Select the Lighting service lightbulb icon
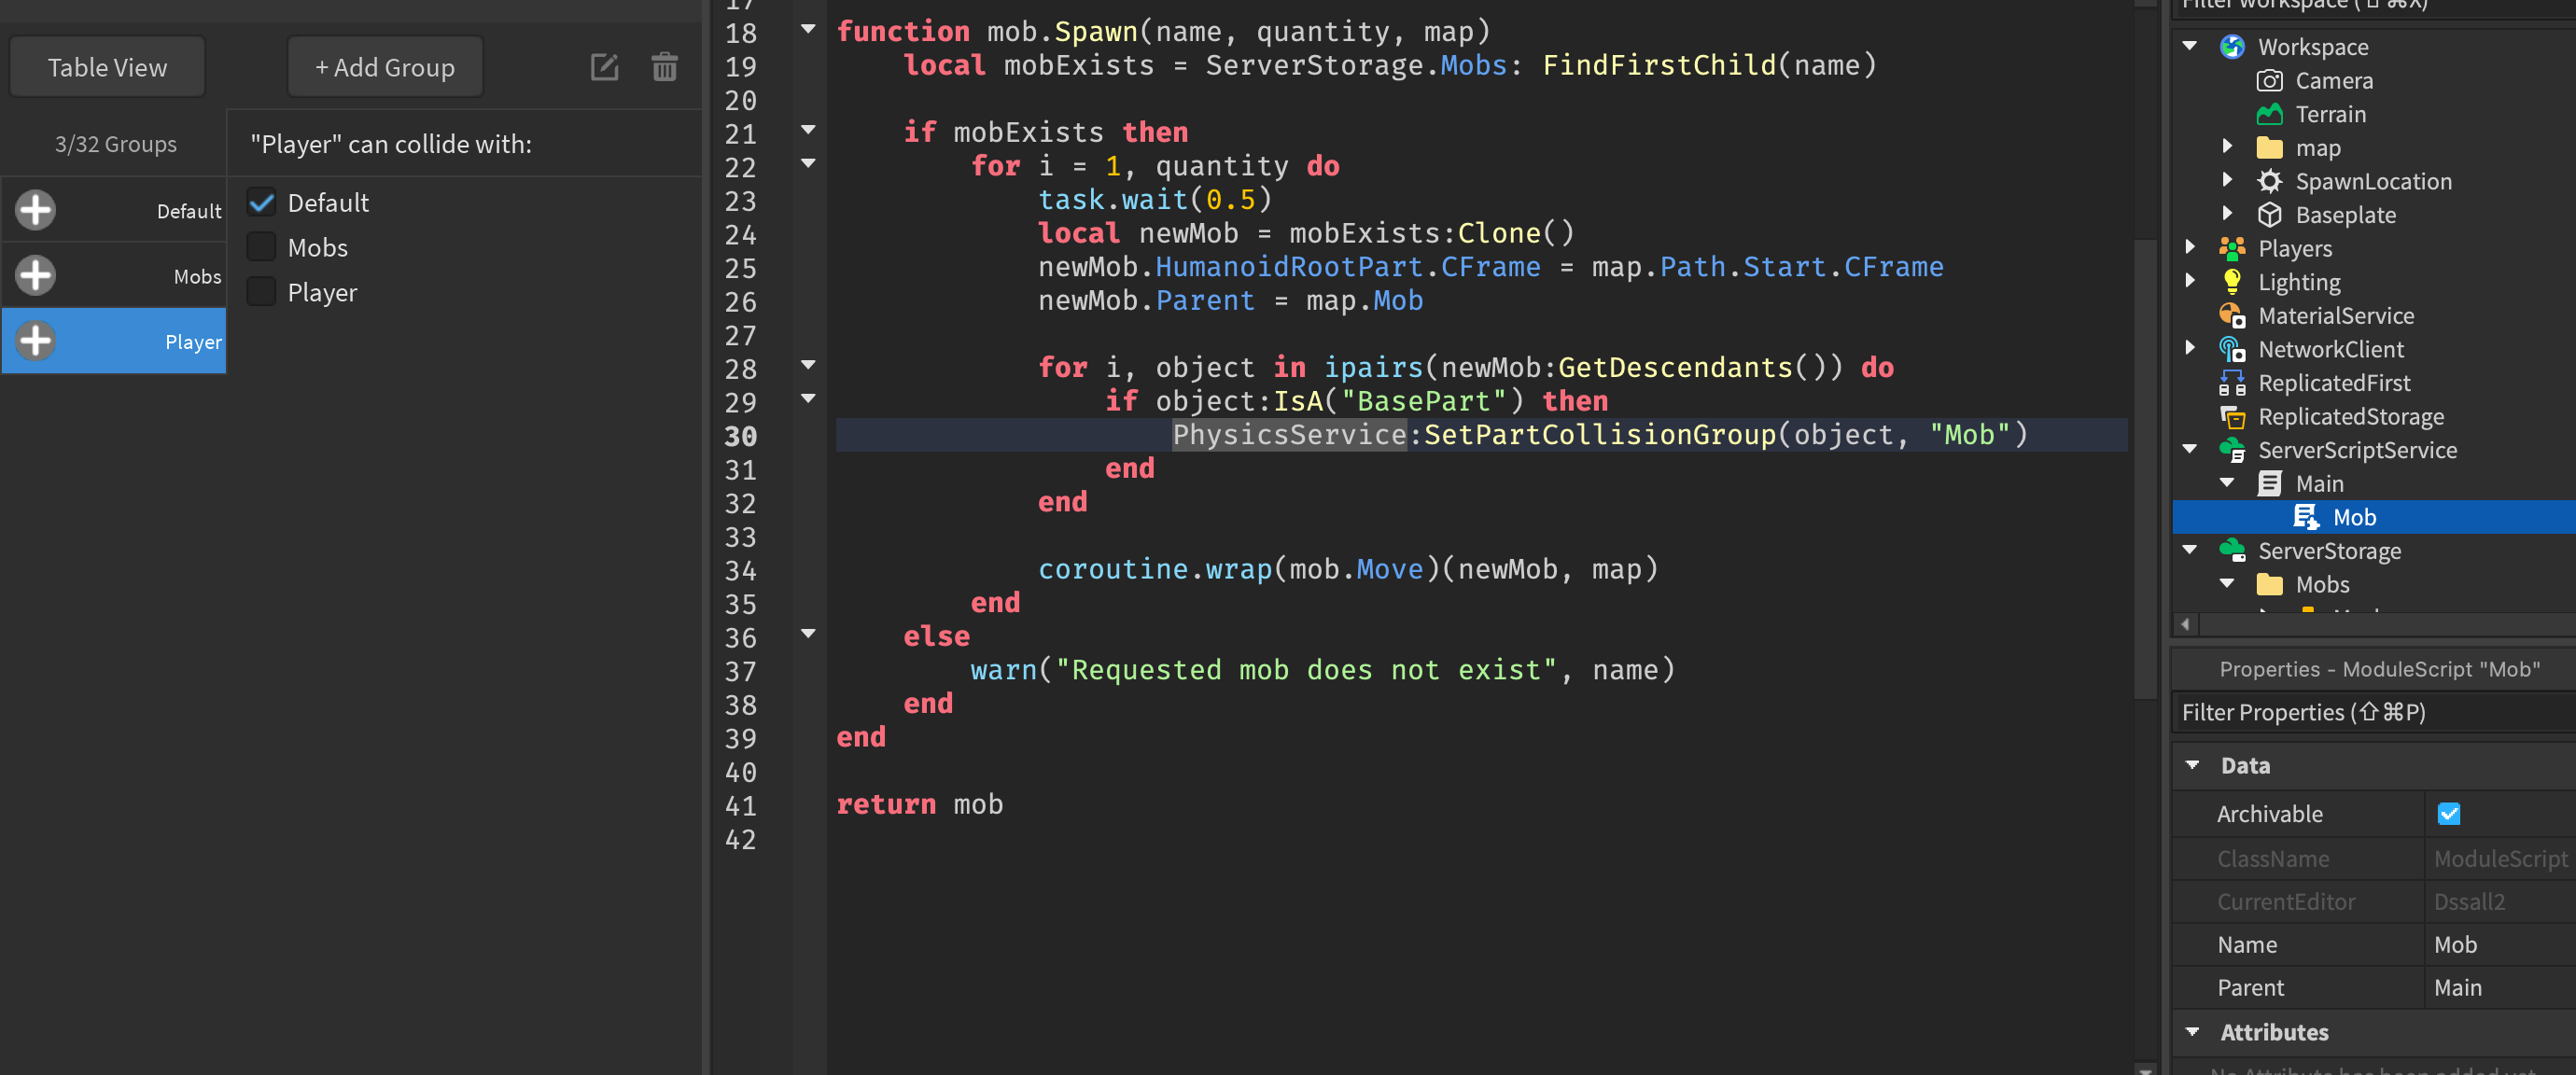The width and height of the screenshot is (2576, 1075). coord(2232,282)
